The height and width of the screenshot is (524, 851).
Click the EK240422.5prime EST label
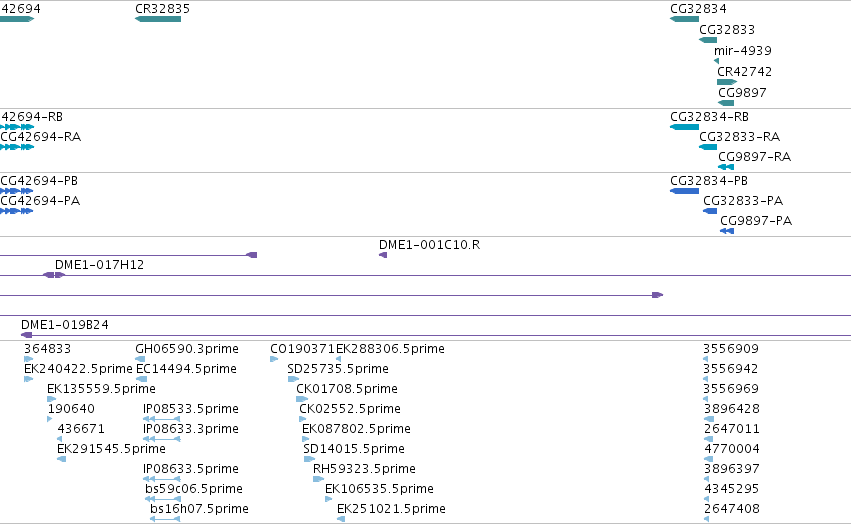(x=78, y=369)
